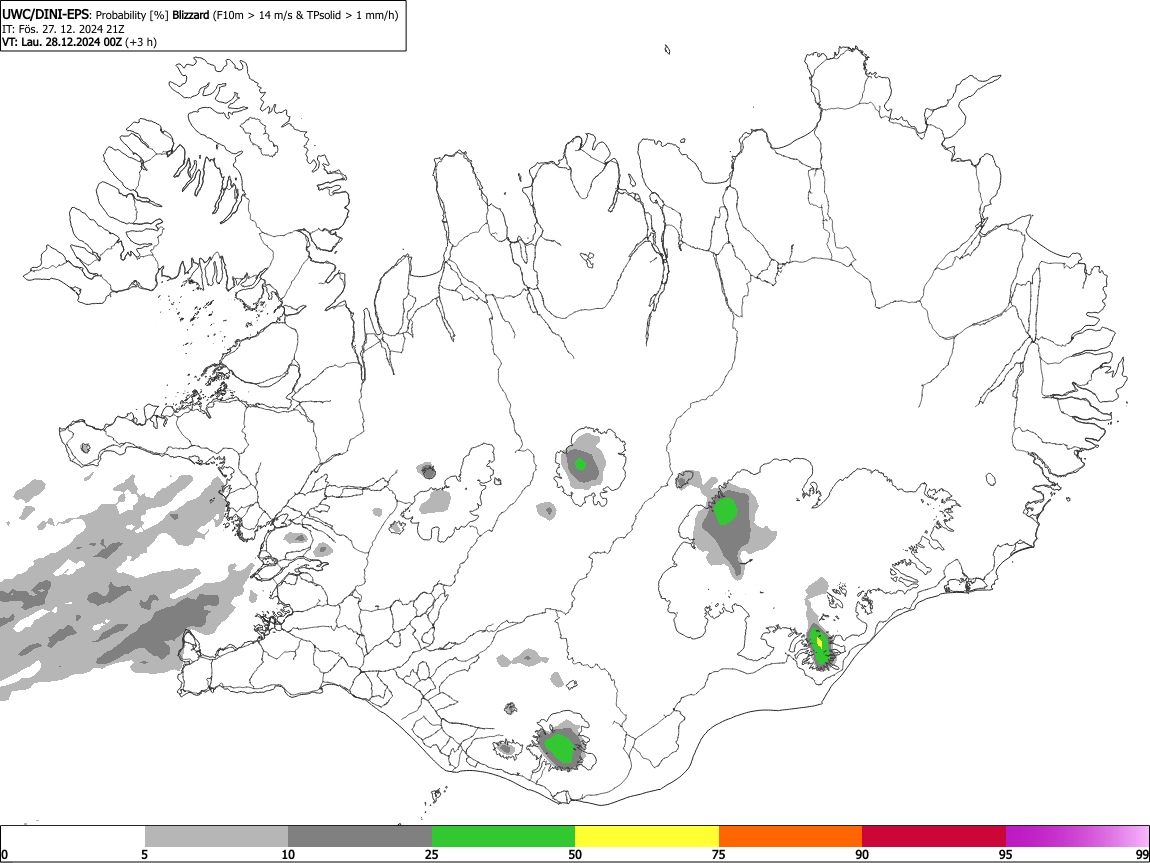The width and height of the screenshot is (1150, 863).
Task: Click the 'F10m > 14 m/s' criterion text
Action: (x=253, y=15)
